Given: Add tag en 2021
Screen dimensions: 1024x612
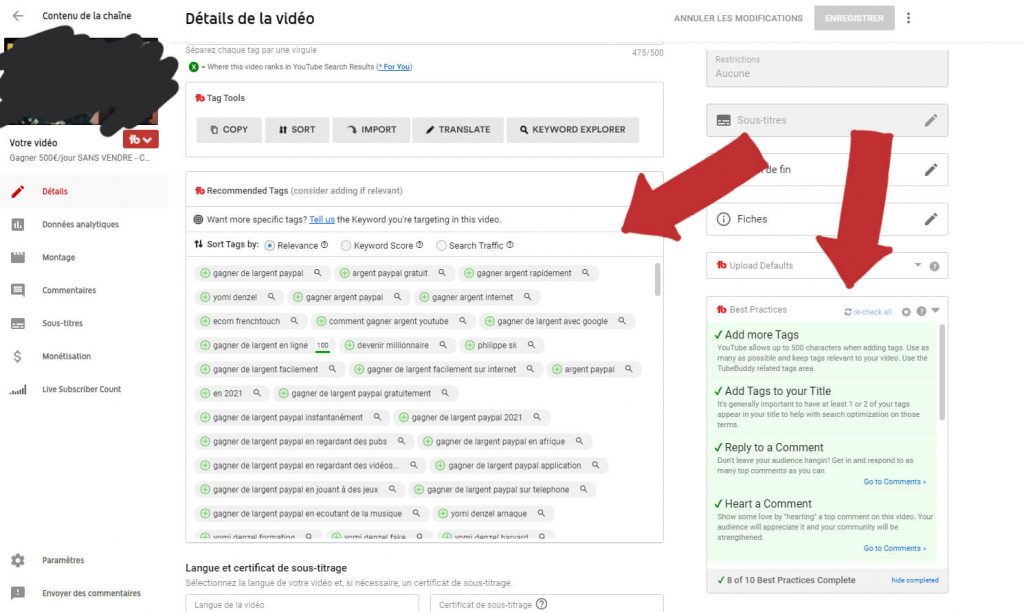Looking at the screenshot, I should pos(205,393).
